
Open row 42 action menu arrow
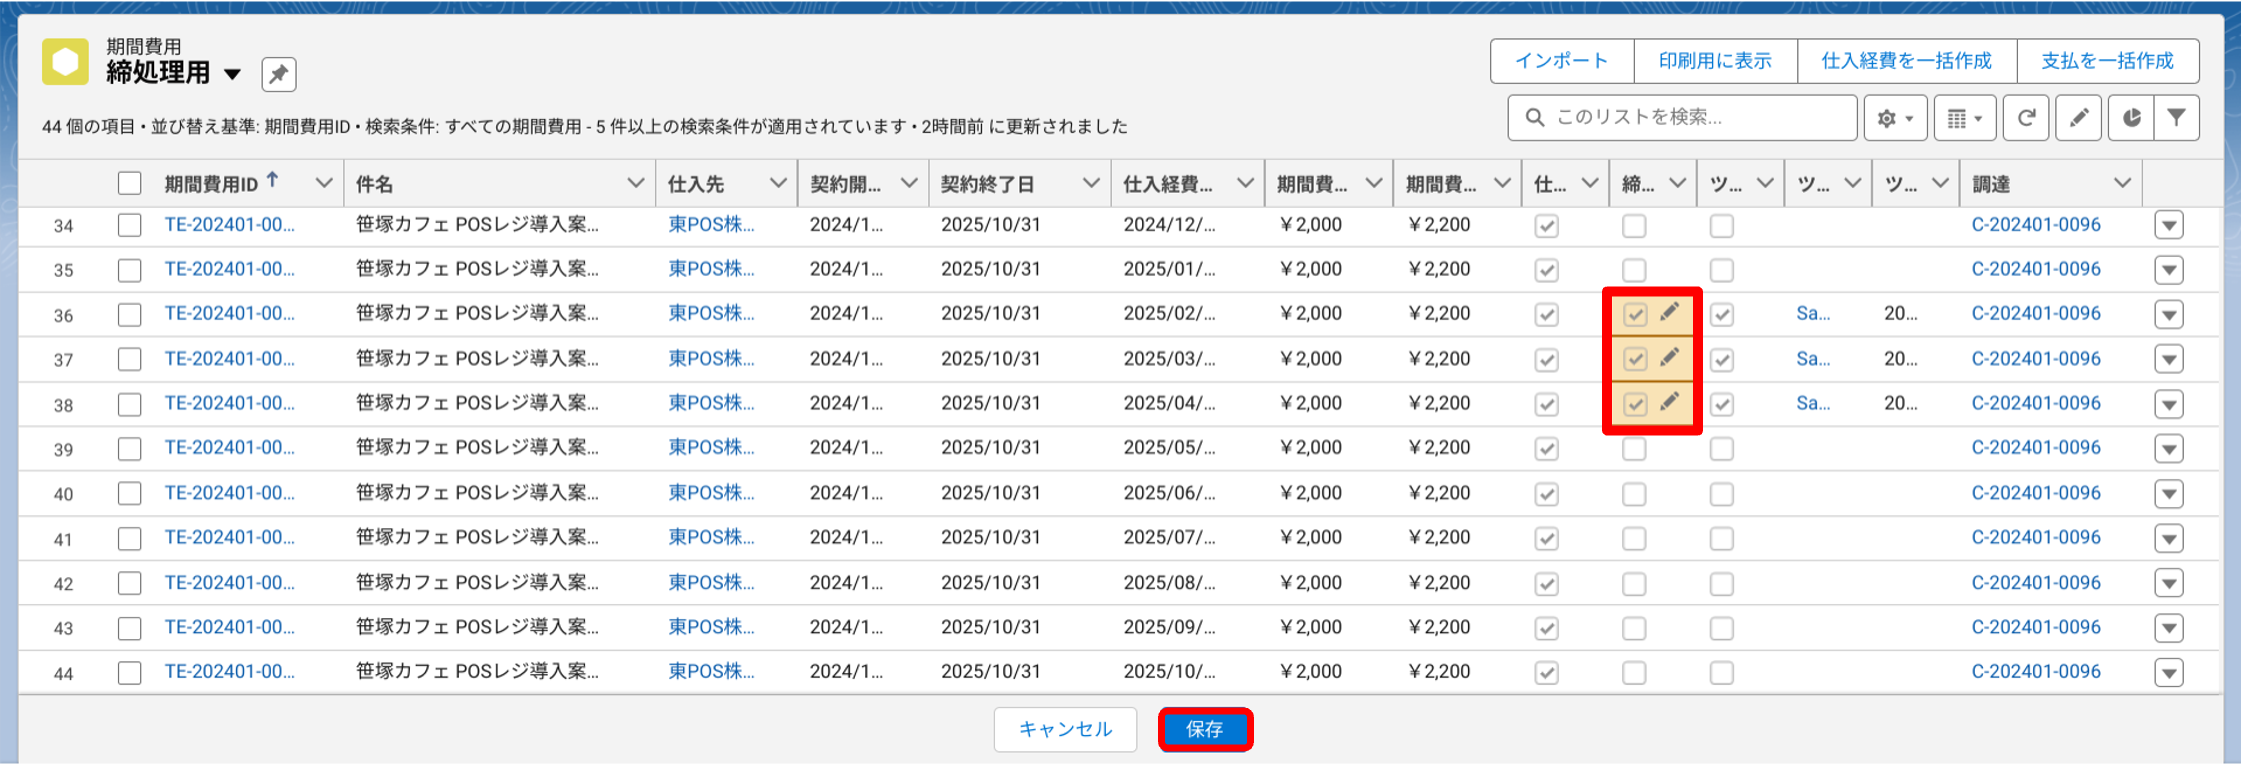(2169, 583)
